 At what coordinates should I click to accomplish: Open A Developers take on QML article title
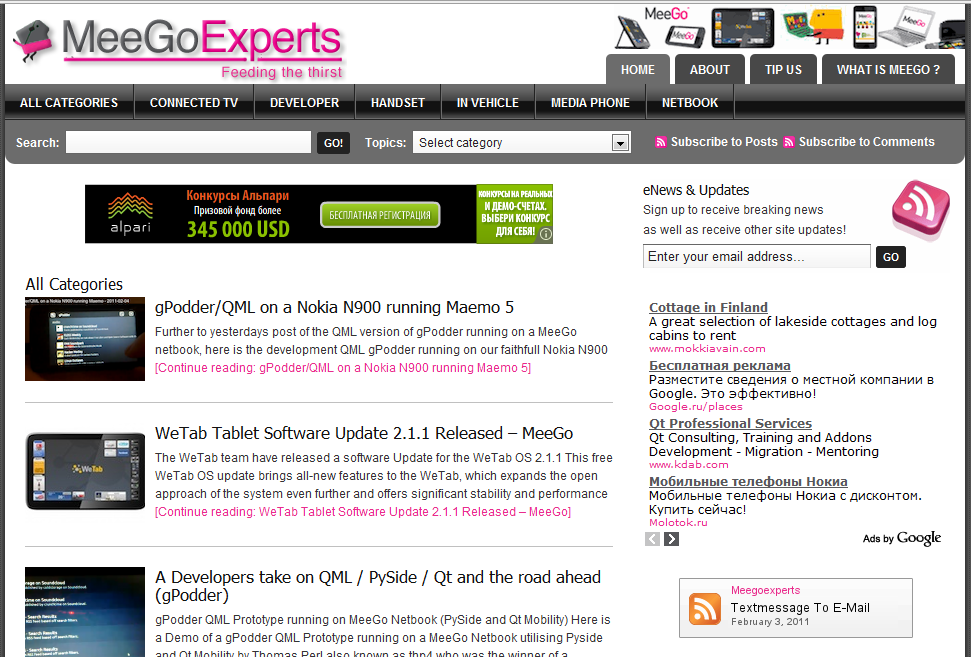point(378,586)
